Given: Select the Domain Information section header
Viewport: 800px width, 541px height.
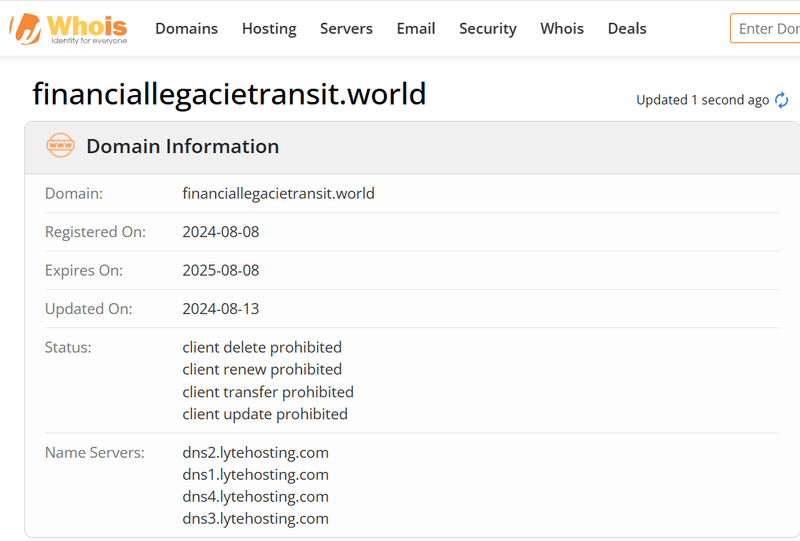Looking at the screenshot, I should pos(182,146).
